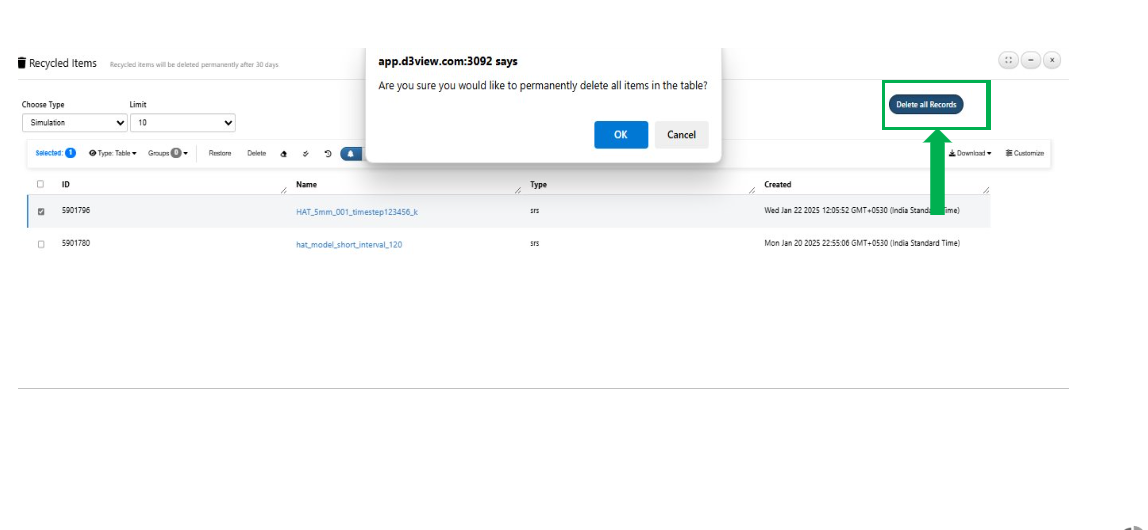Click the fullscreen expand icon button
The width and height of the screenshot is (1148, 530).
click(x=1008, y=60)
